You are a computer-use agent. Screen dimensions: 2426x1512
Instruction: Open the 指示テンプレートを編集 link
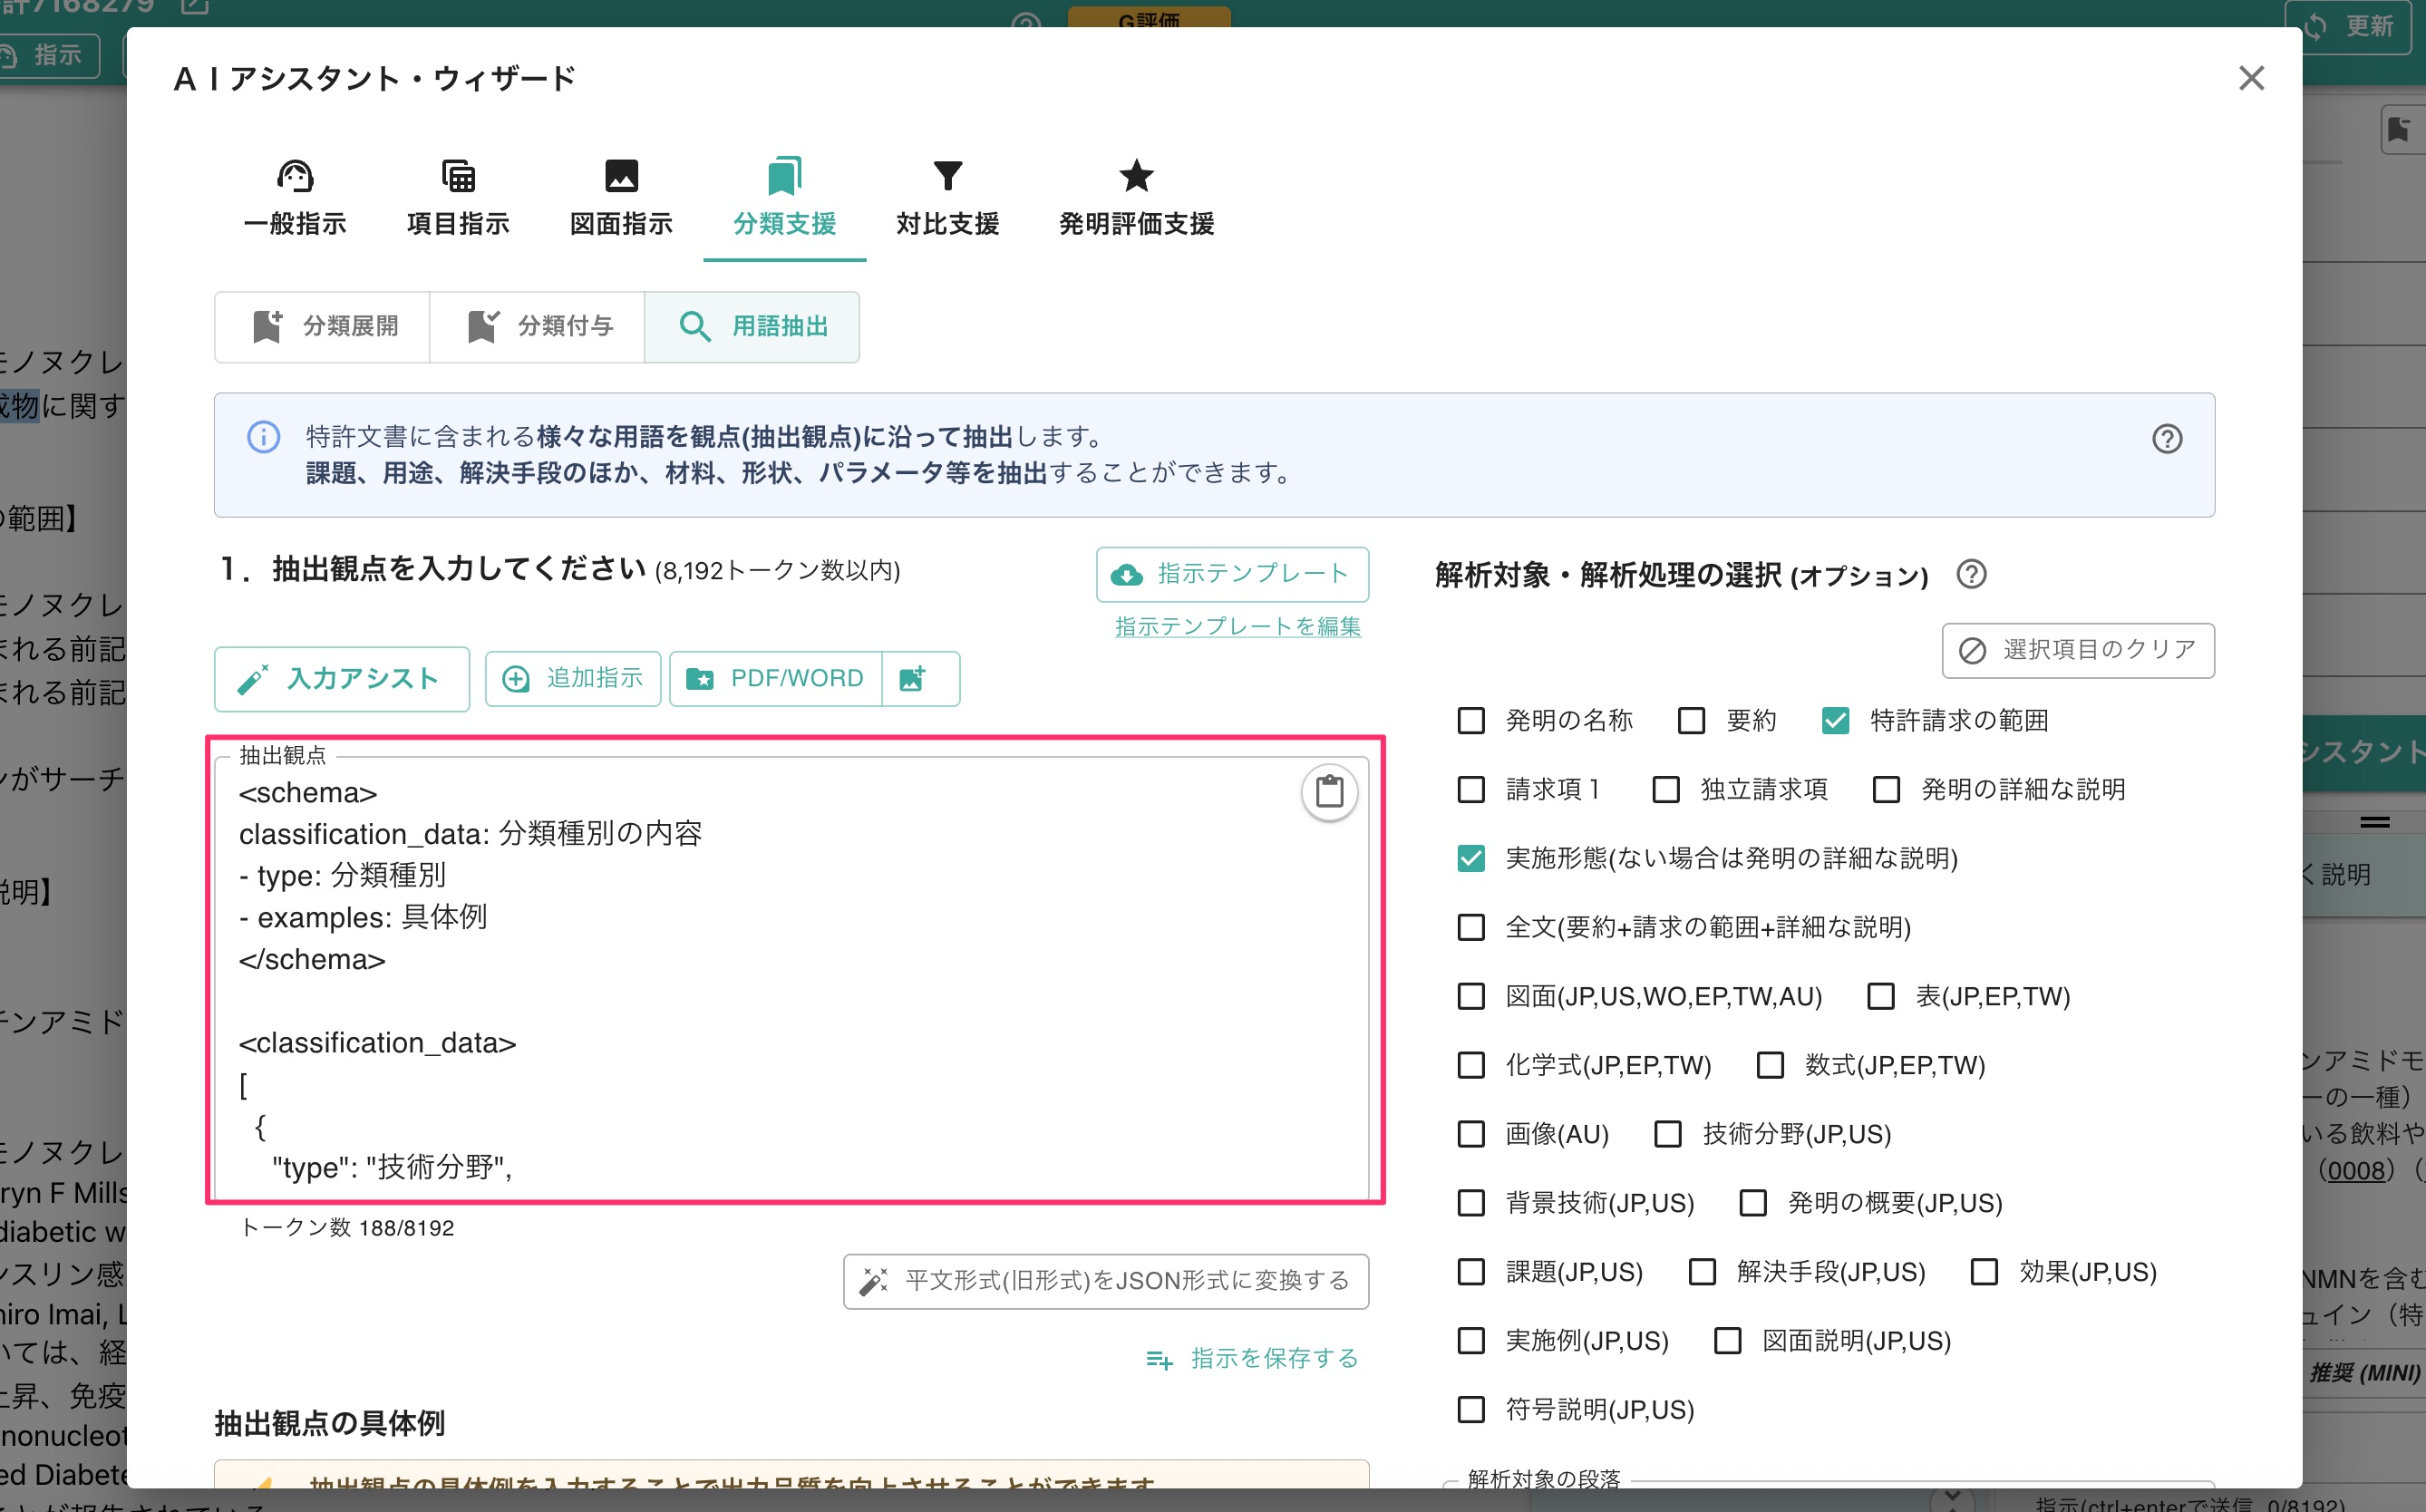pos(1238,626)
